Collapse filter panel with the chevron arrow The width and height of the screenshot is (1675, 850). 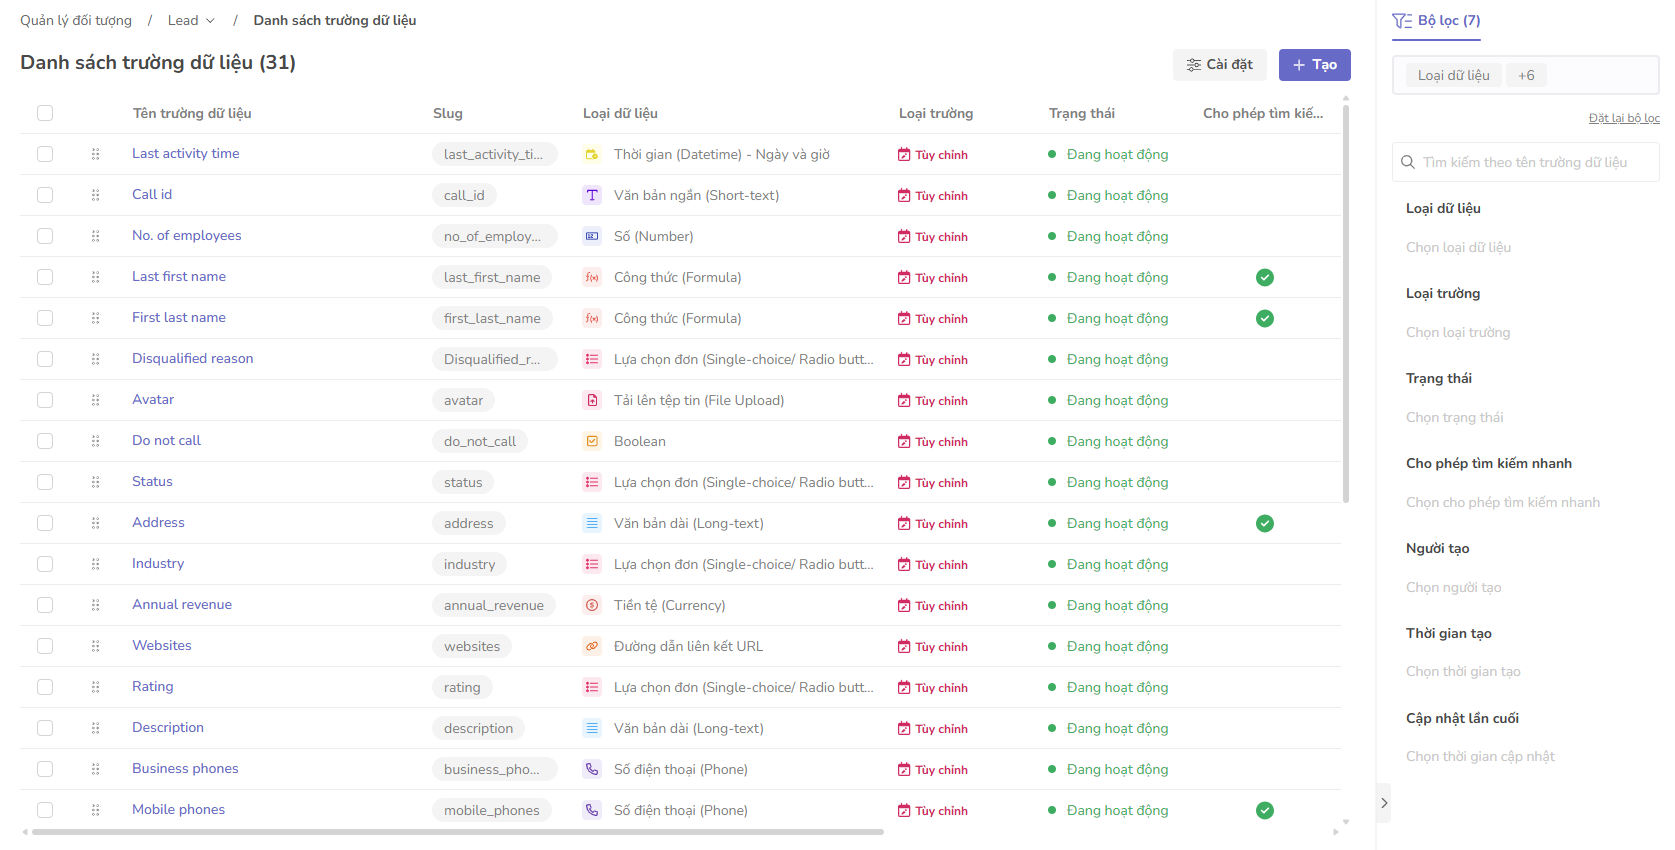(1384, 803)
